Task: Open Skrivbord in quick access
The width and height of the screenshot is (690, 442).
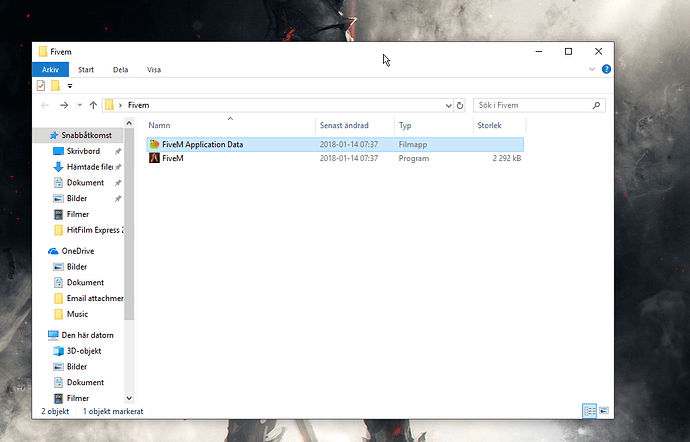Action: pos(83,151)
